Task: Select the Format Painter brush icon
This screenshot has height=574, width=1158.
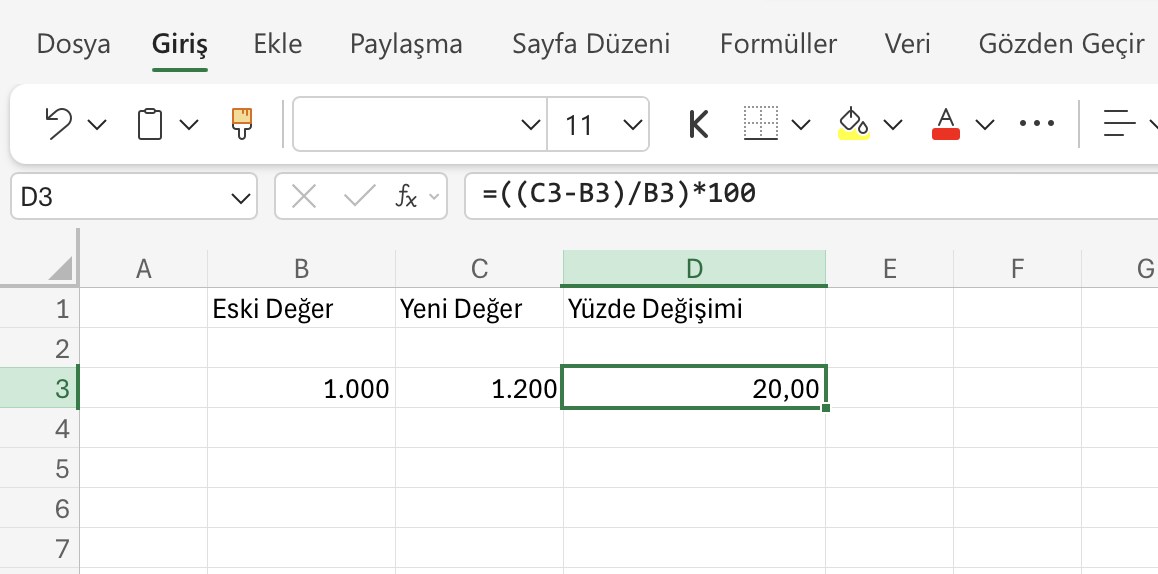Action: (241, 123)
